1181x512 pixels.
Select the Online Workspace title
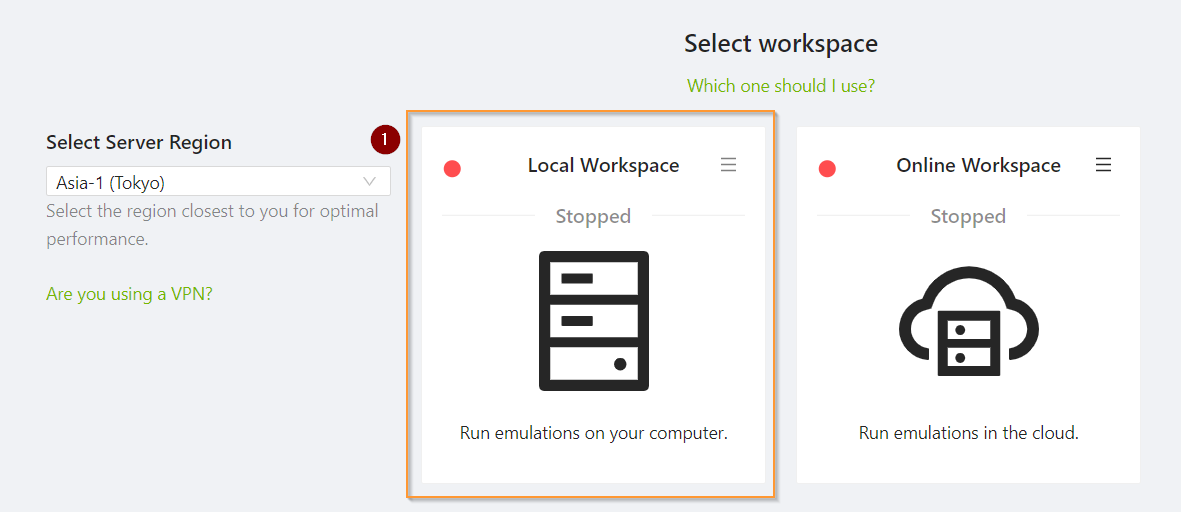[x=978, y=165]
